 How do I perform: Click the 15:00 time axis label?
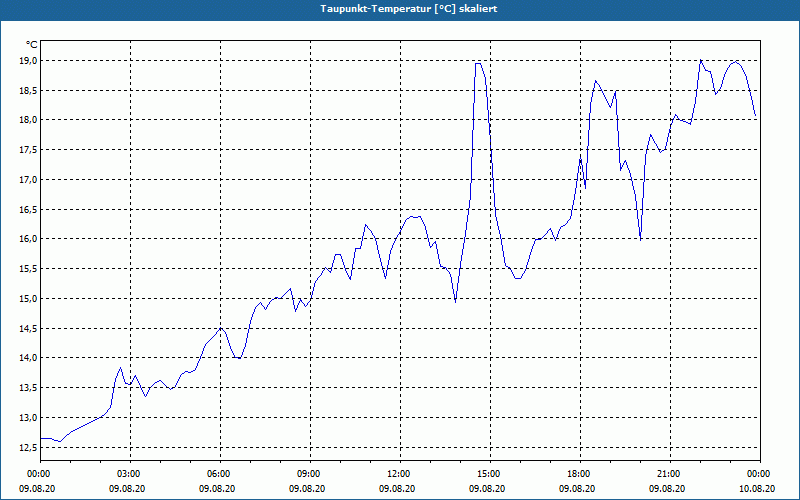(490, 474)
